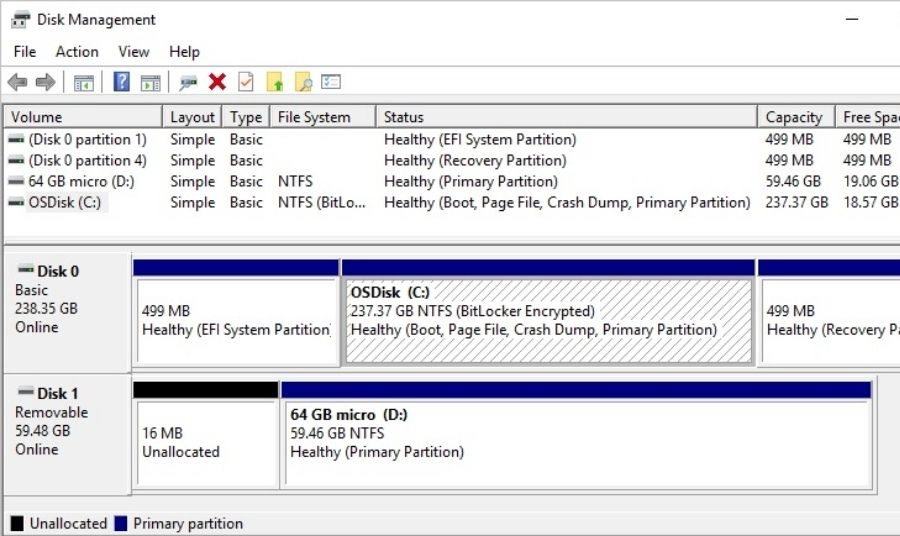Minimize the Disk Management window

(x=852, y=19)
